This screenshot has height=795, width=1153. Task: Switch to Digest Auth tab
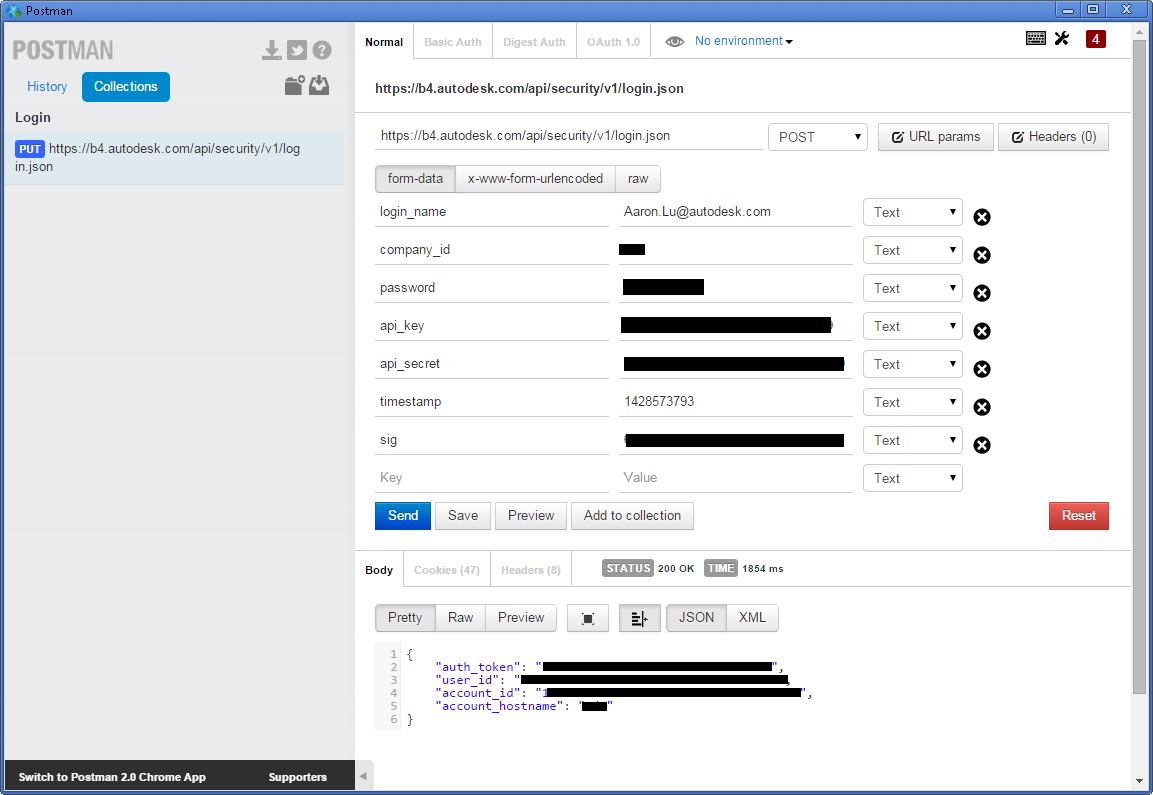point(534,42)
